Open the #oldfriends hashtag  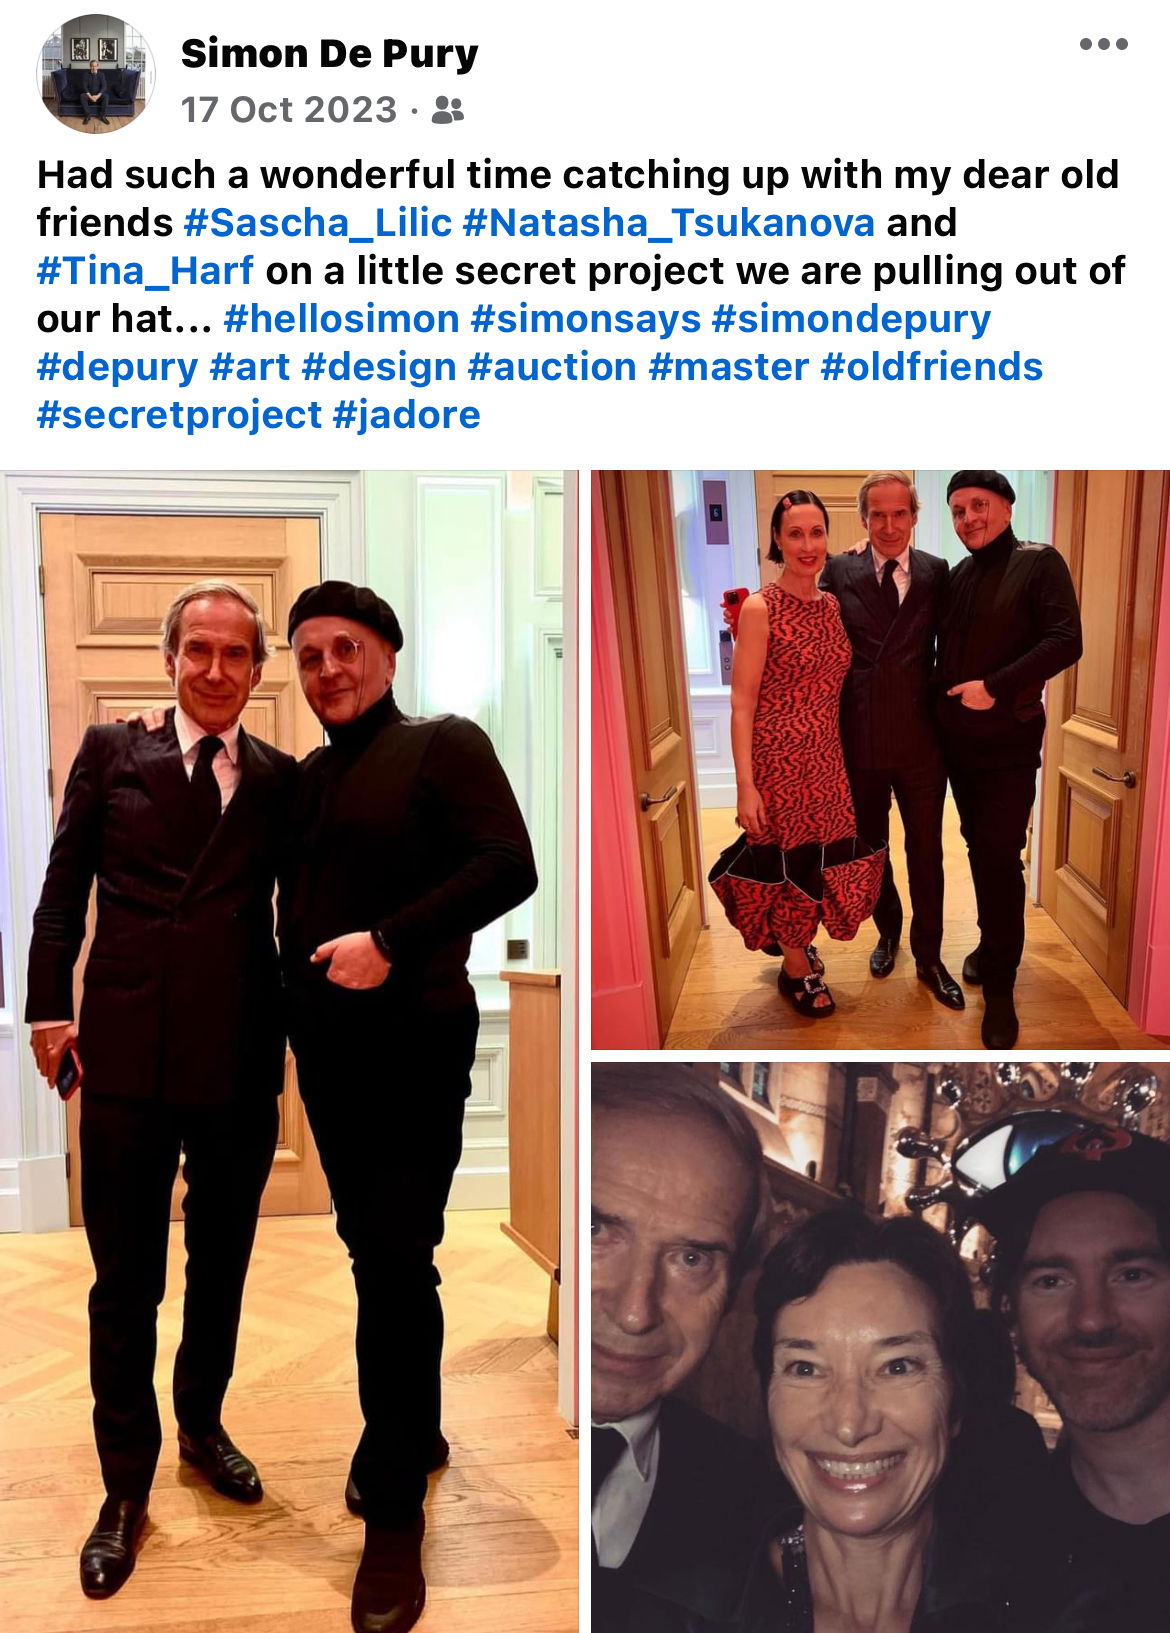932,366
